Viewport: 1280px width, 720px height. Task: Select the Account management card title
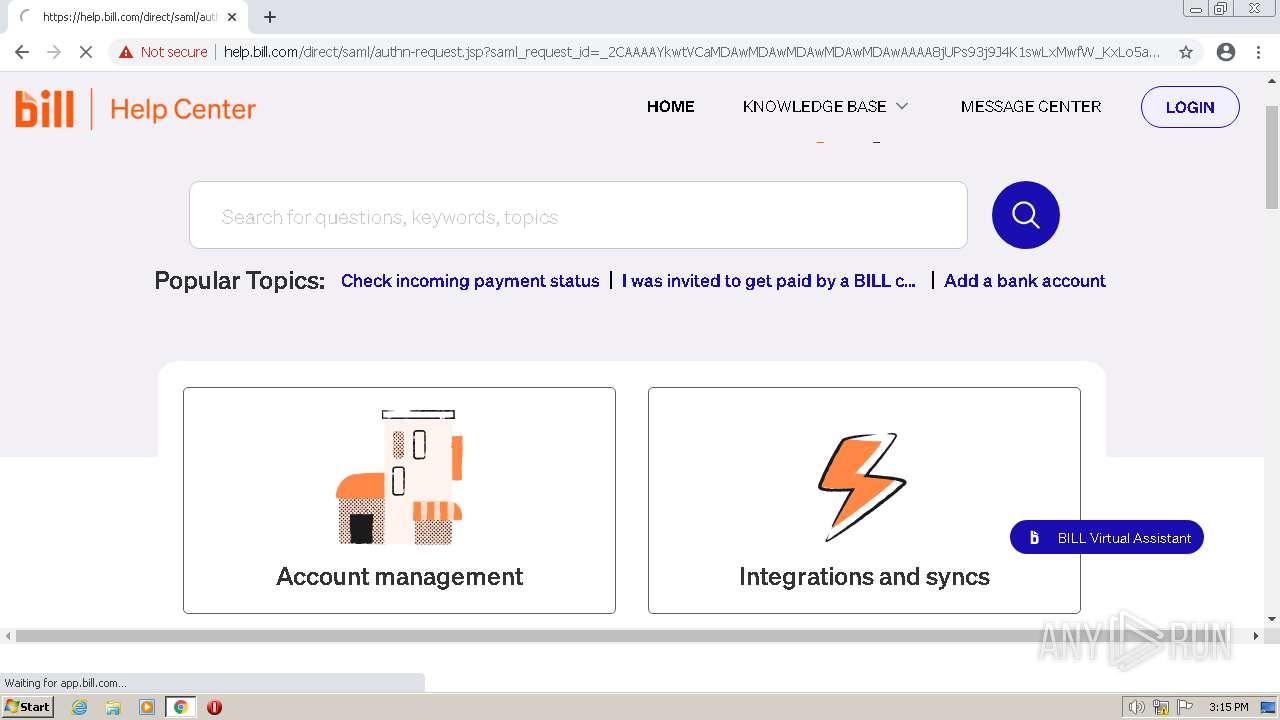point(399,576)
